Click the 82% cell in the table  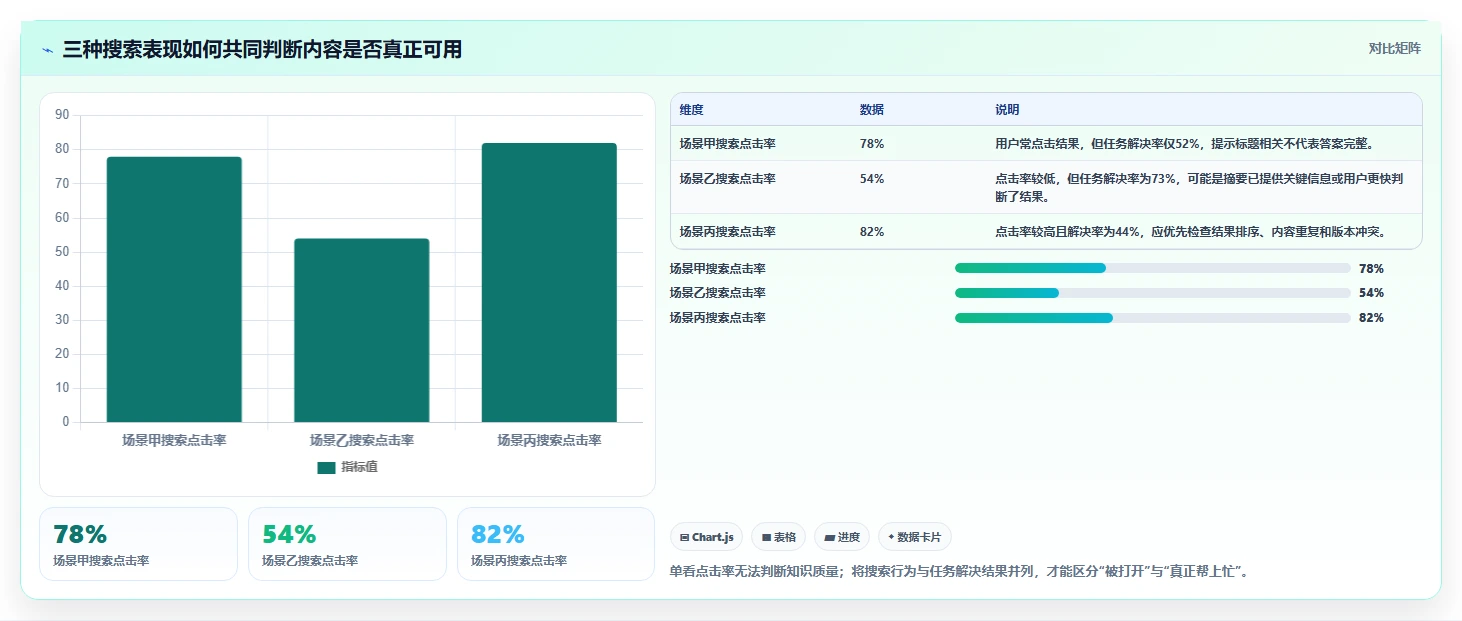pos(871,232)
